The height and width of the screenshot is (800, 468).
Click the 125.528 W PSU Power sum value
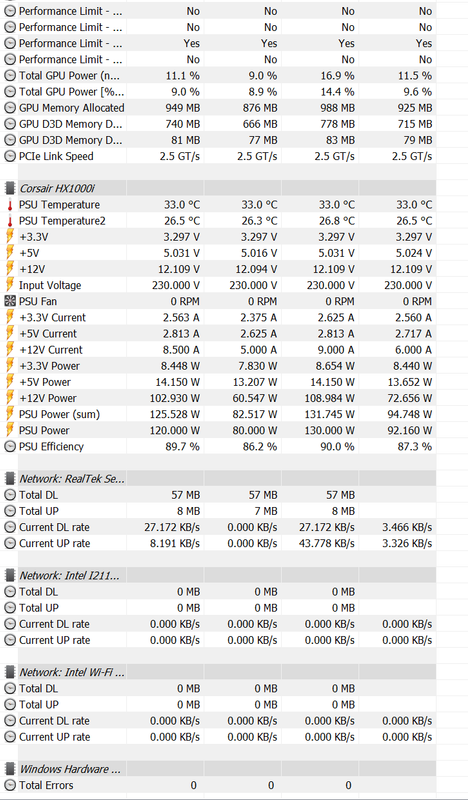click(x=175, y=414)
